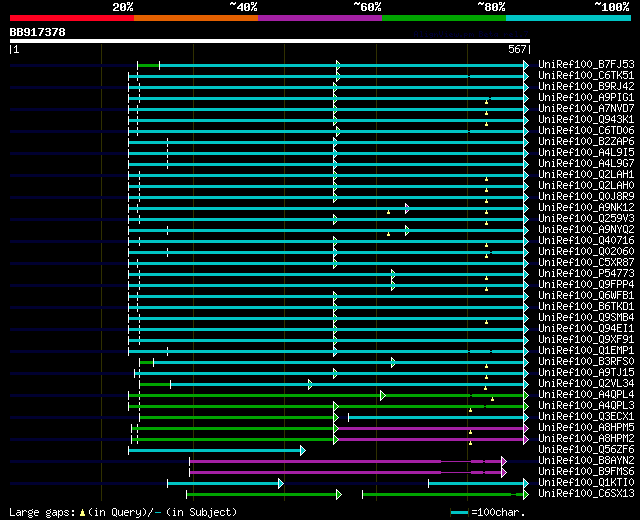Click the white query sequence bar
Viewport: 640px width, 520px height.
270,41
